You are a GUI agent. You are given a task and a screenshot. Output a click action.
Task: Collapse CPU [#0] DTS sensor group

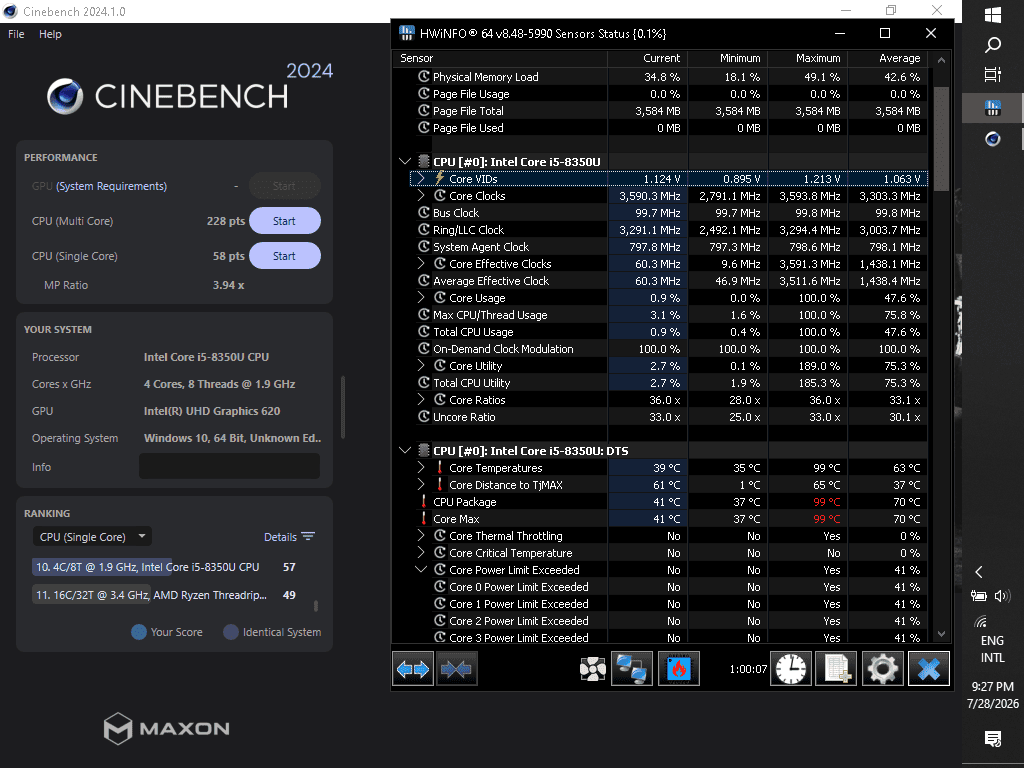[405, 451]
